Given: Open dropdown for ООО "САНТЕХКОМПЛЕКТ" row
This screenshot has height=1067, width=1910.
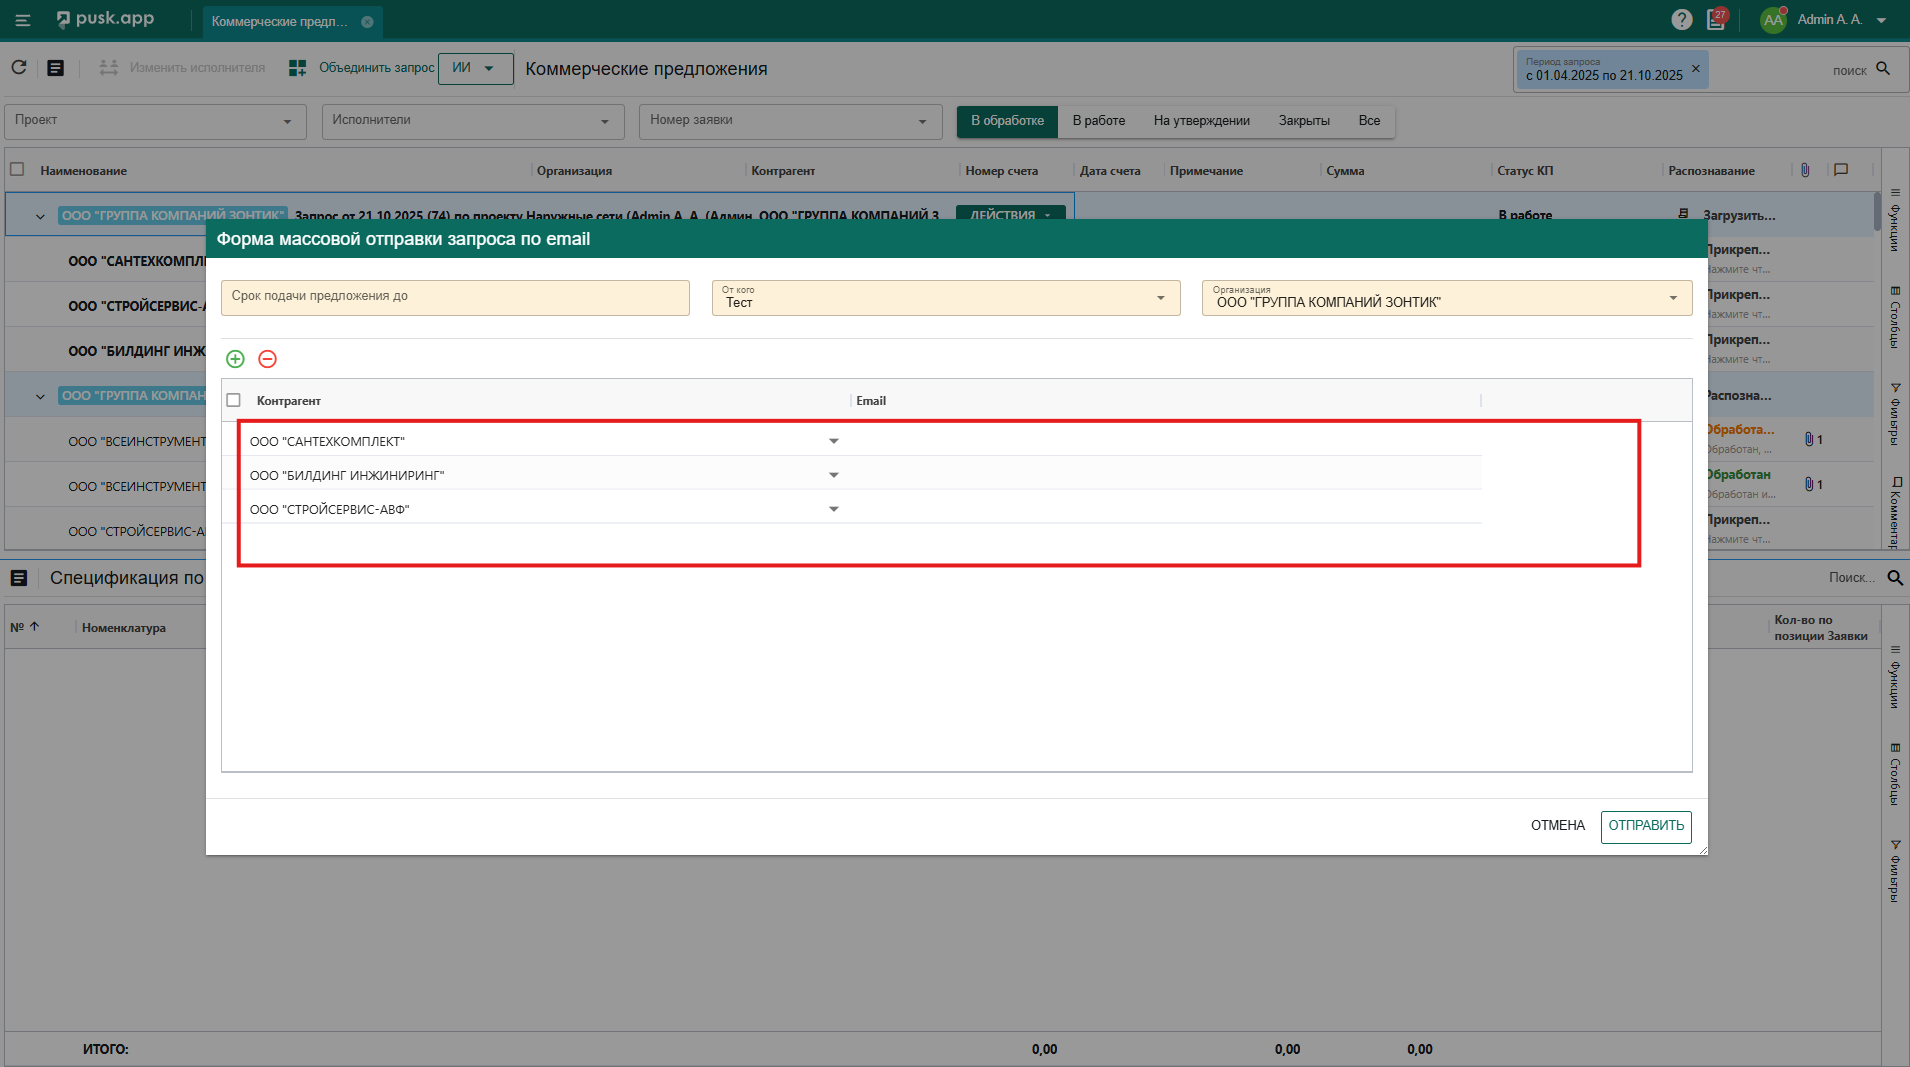Looking at the screenshot, I should click(x=833, y=441).
